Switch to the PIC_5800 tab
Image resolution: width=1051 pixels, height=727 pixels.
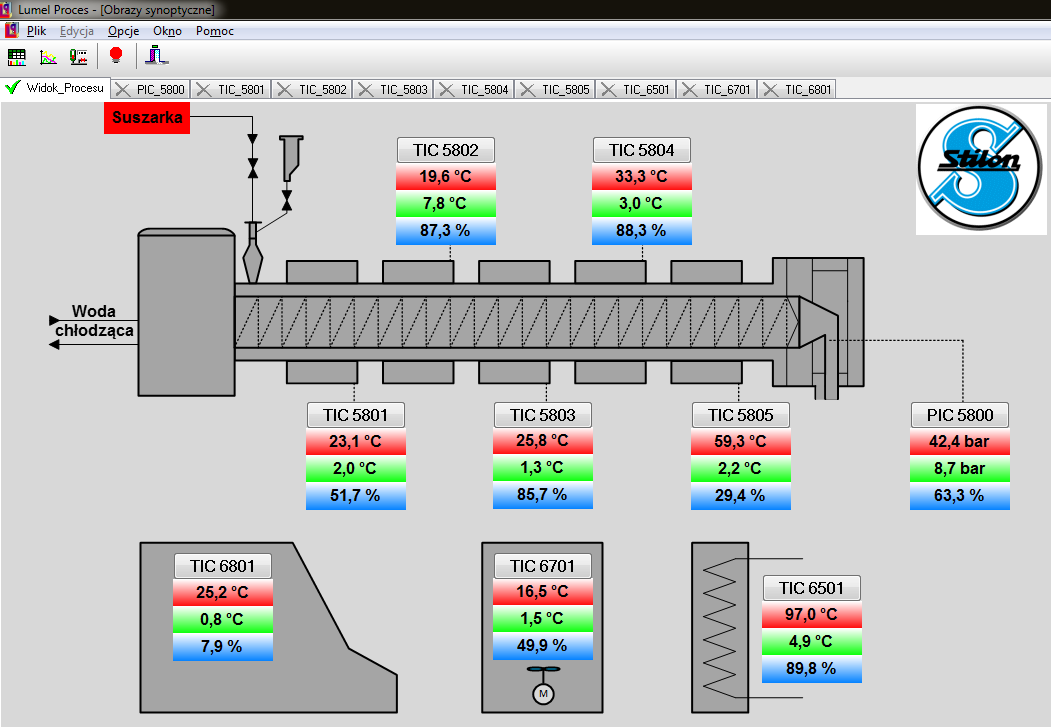(160, 89)
